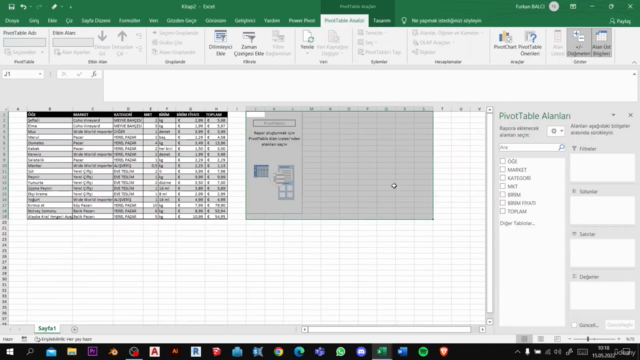Viewport: 640px width, 360px height.
Task: Open the Power Pivot tab
Action: (x=302, y=20)
